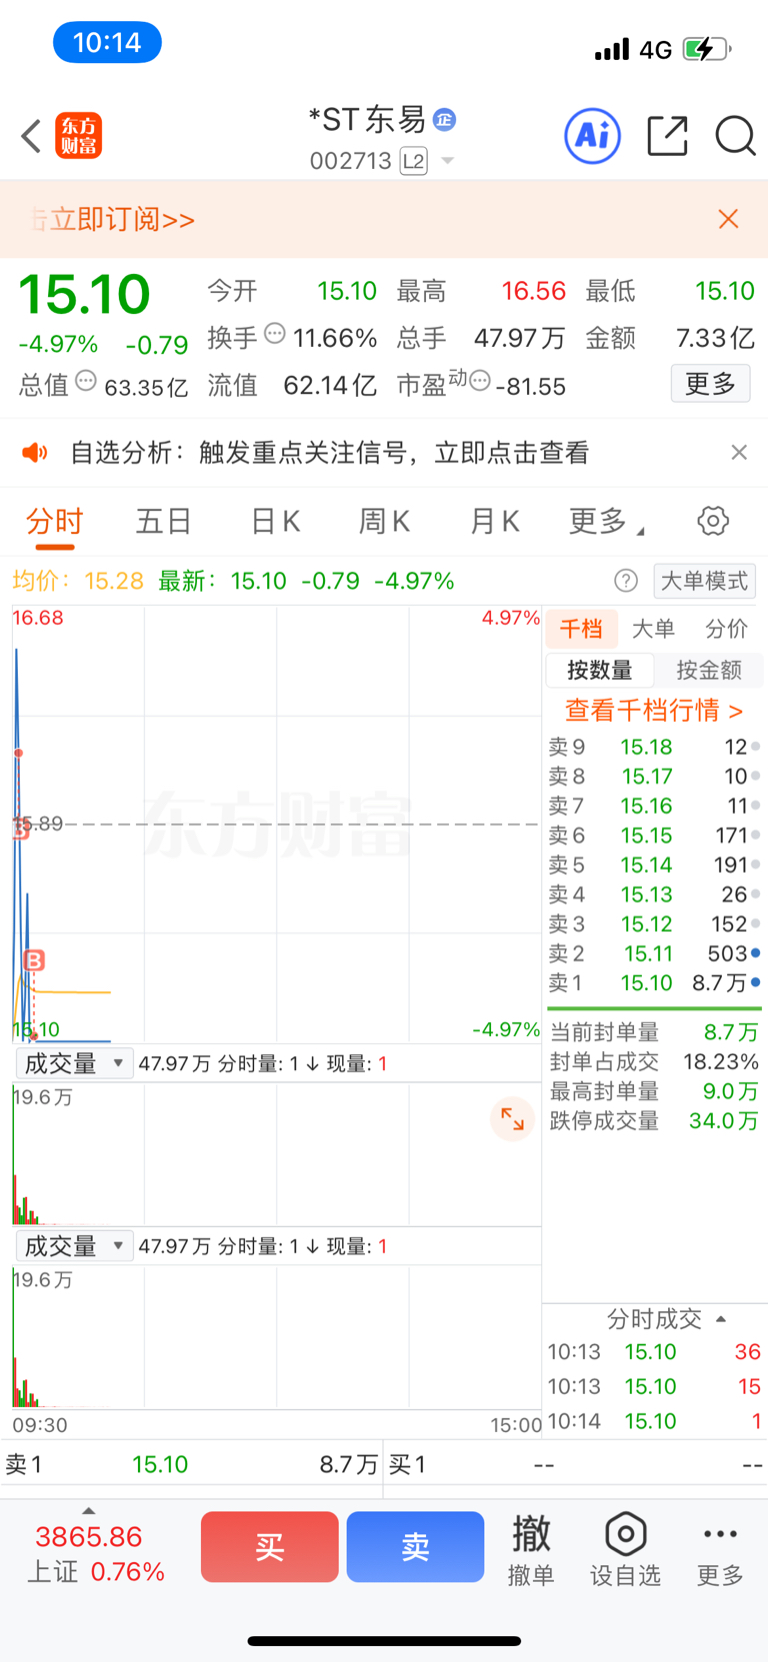
Task: Tap the 最高封单量 9.0万 value
Action: [730, 1091]
